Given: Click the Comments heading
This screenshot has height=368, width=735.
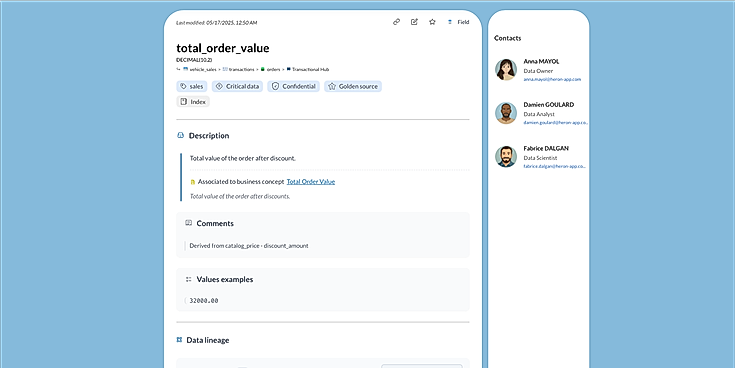Looking at the screenshot, I should [215, 224].
